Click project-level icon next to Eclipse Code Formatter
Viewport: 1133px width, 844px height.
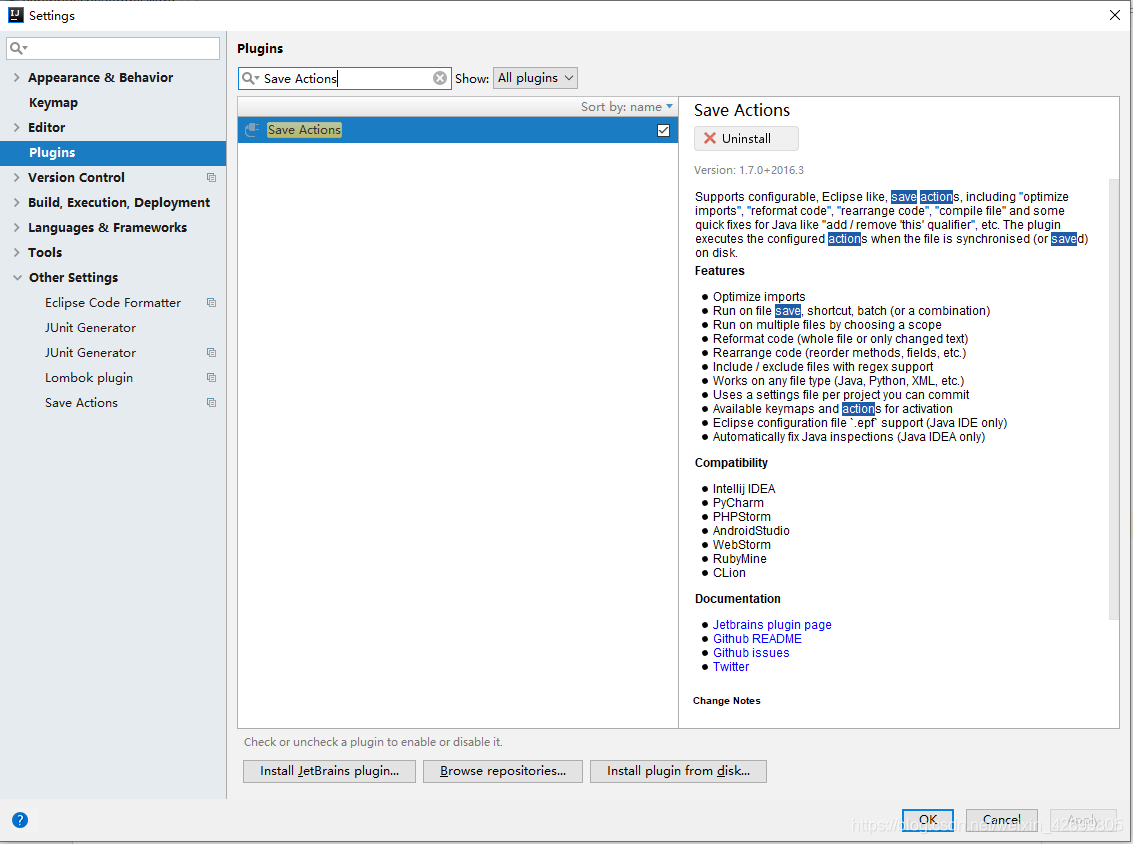pos(211,303)
